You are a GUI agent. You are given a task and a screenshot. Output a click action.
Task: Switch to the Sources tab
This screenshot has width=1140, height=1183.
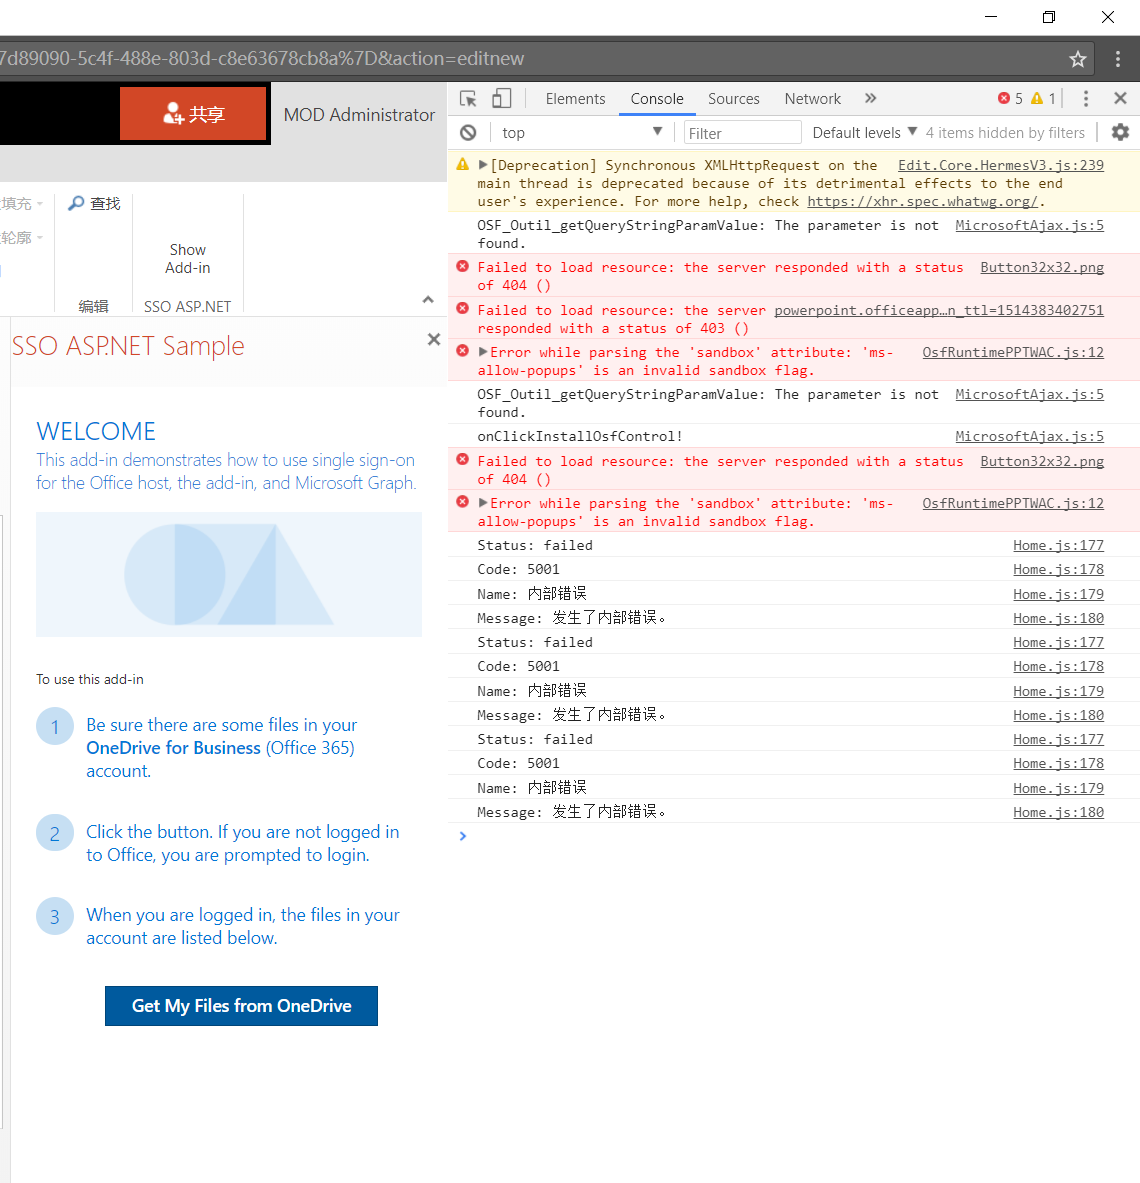pos(733,98)
